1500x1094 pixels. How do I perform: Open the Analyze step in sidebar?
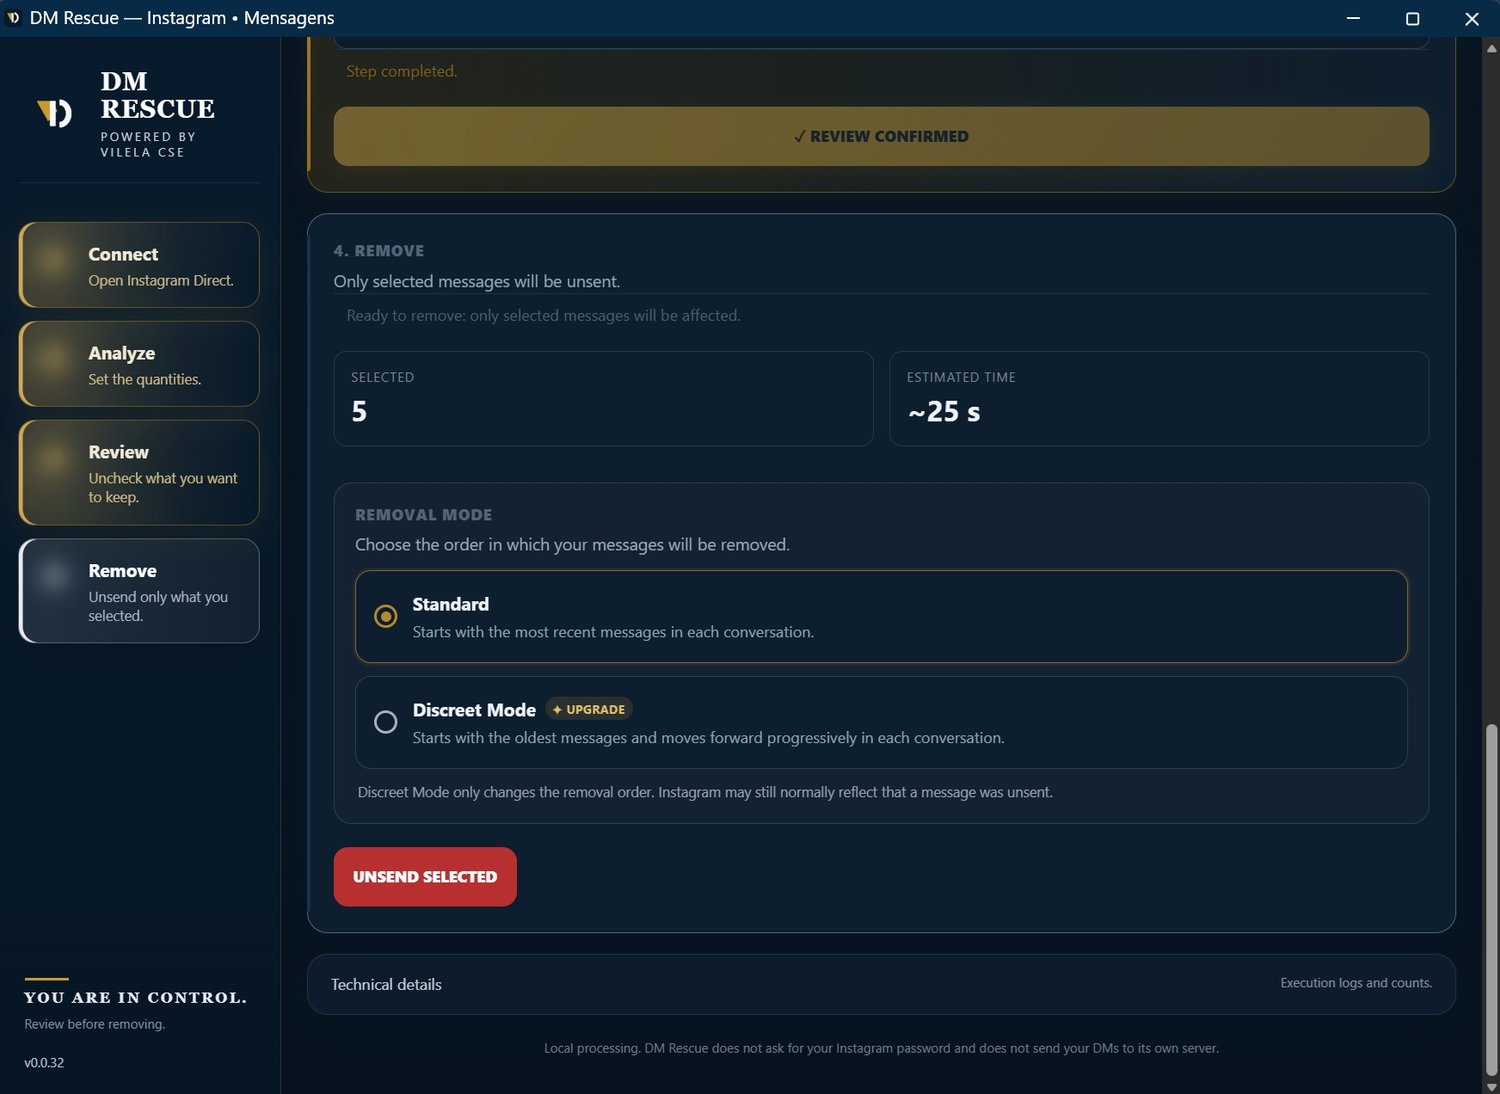click(x=139, y=364)
